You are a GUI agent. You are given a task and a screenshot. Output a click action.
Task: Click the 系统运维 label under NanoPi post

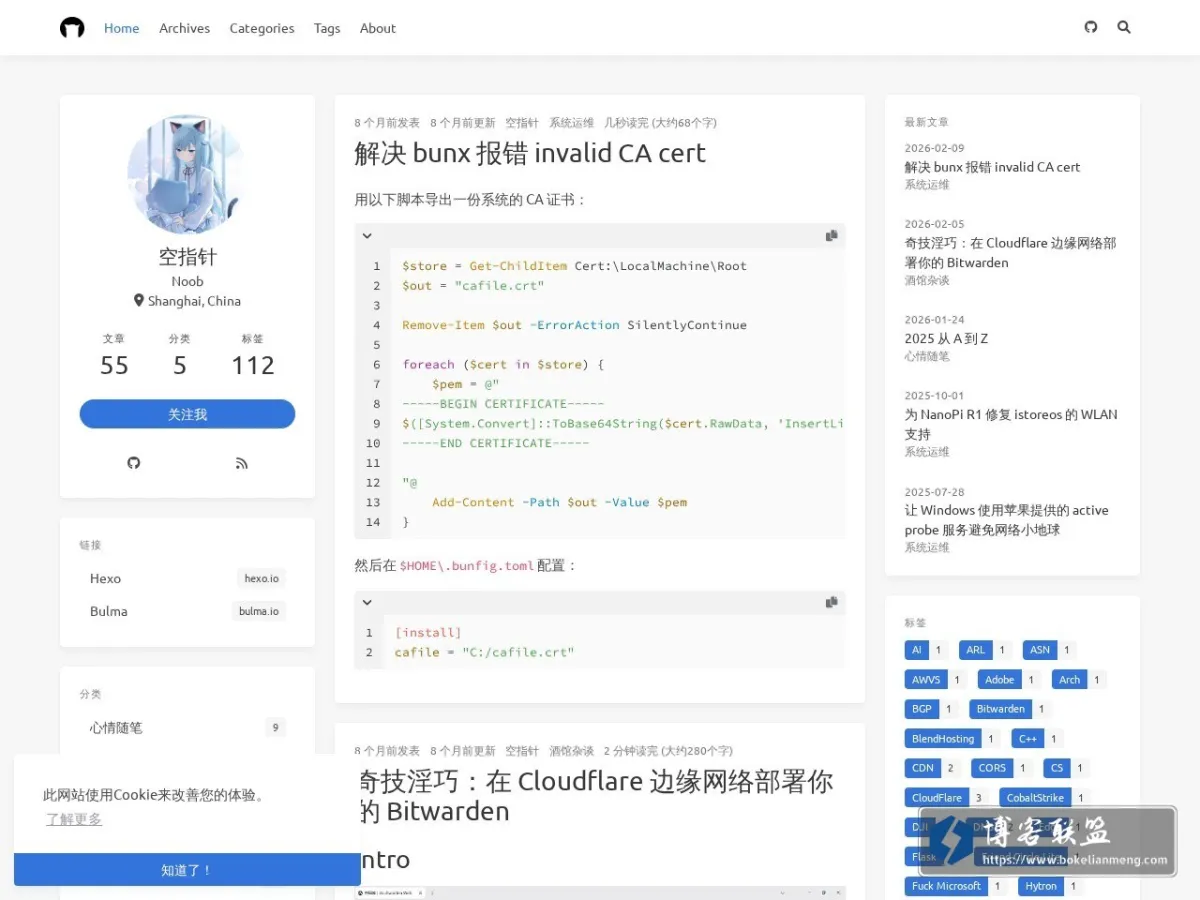(927, 452)
